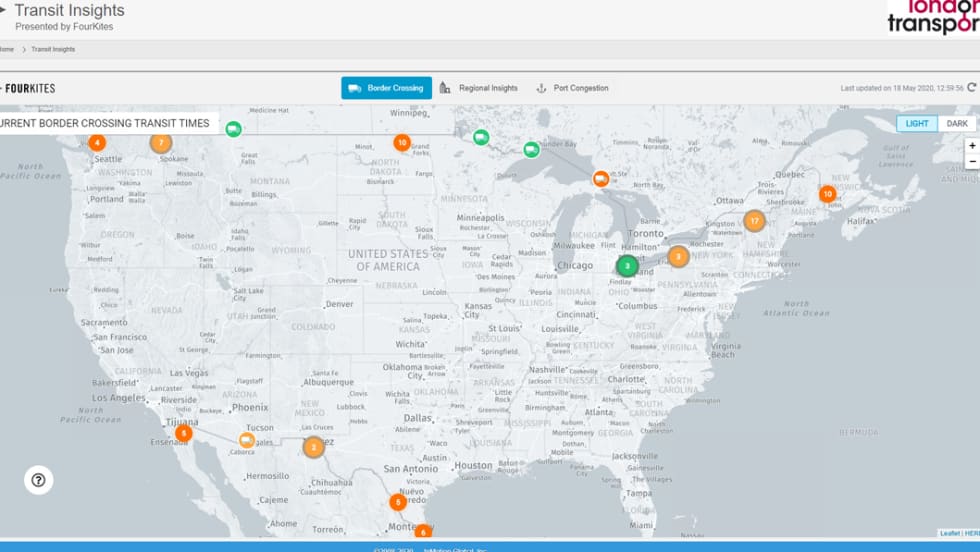Zoom in on the map
Viewport: 980px width, 552px height.
972,145
